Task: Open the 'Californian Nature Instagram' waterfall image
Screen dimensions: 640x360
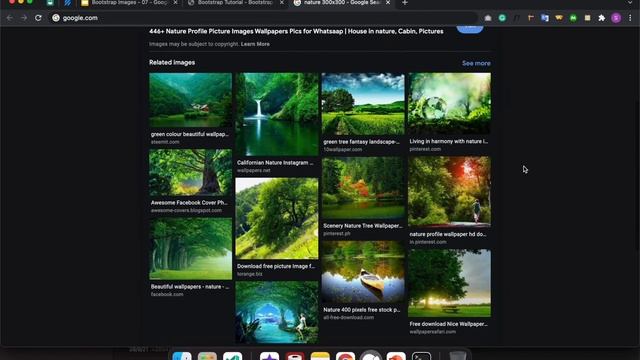Action: [x=277, y=114]
